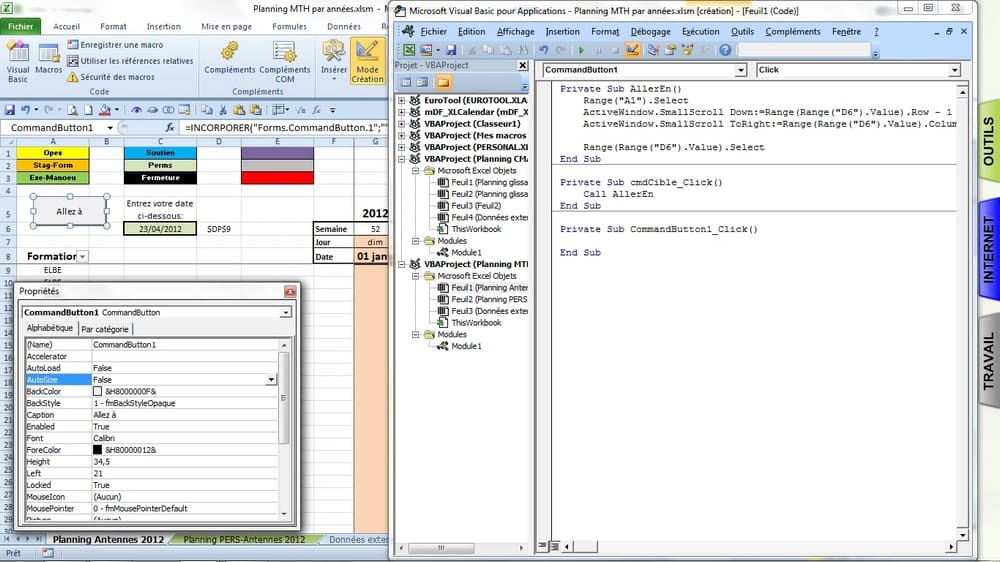The image size is (1000, 562).
Task: Expand the EuroTool project node
Action: pos(402,101)
